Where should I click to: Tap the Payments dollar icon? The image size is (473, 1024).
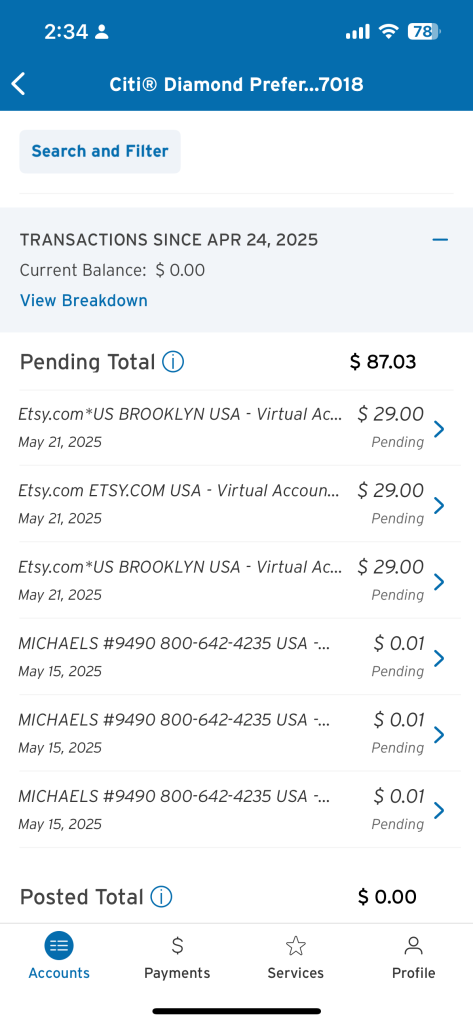(x=177, y=945)
